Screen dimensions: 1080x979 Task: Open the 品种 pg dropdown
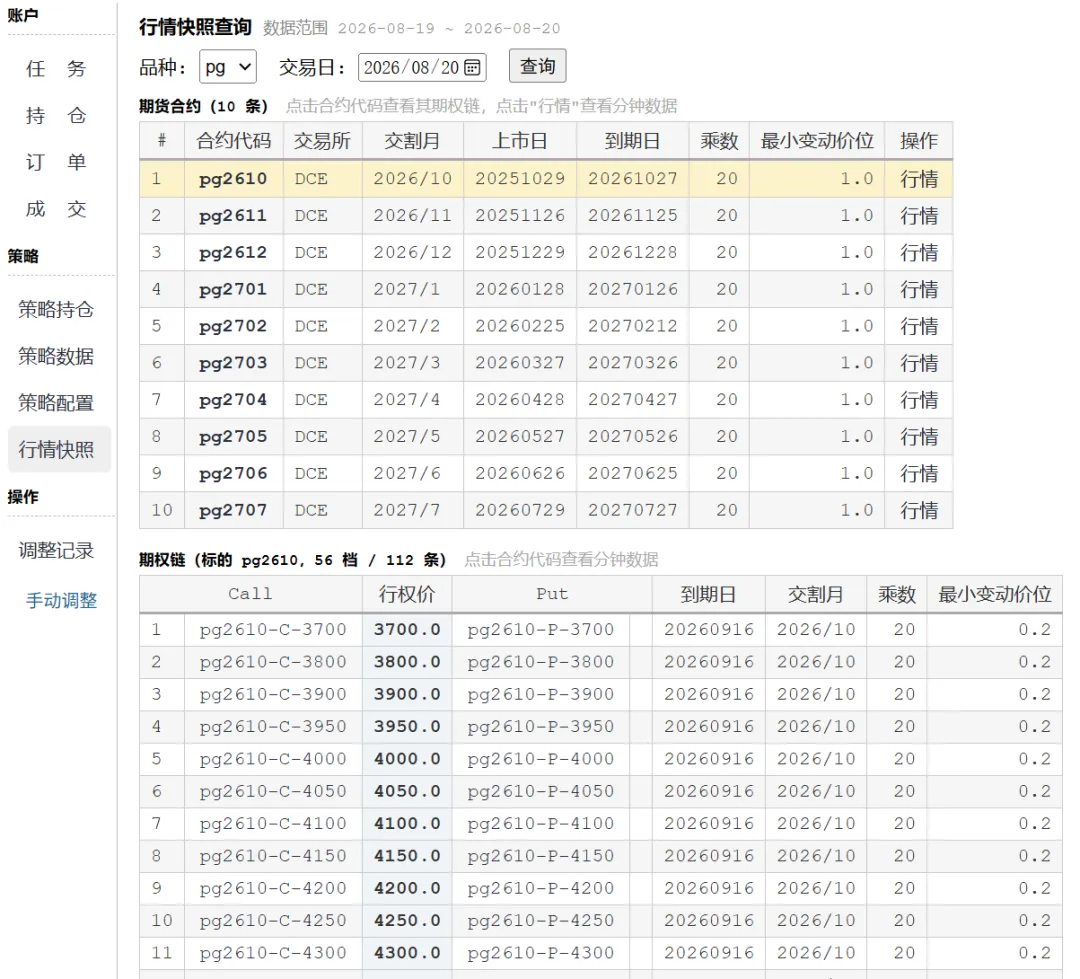pos(228,67)
